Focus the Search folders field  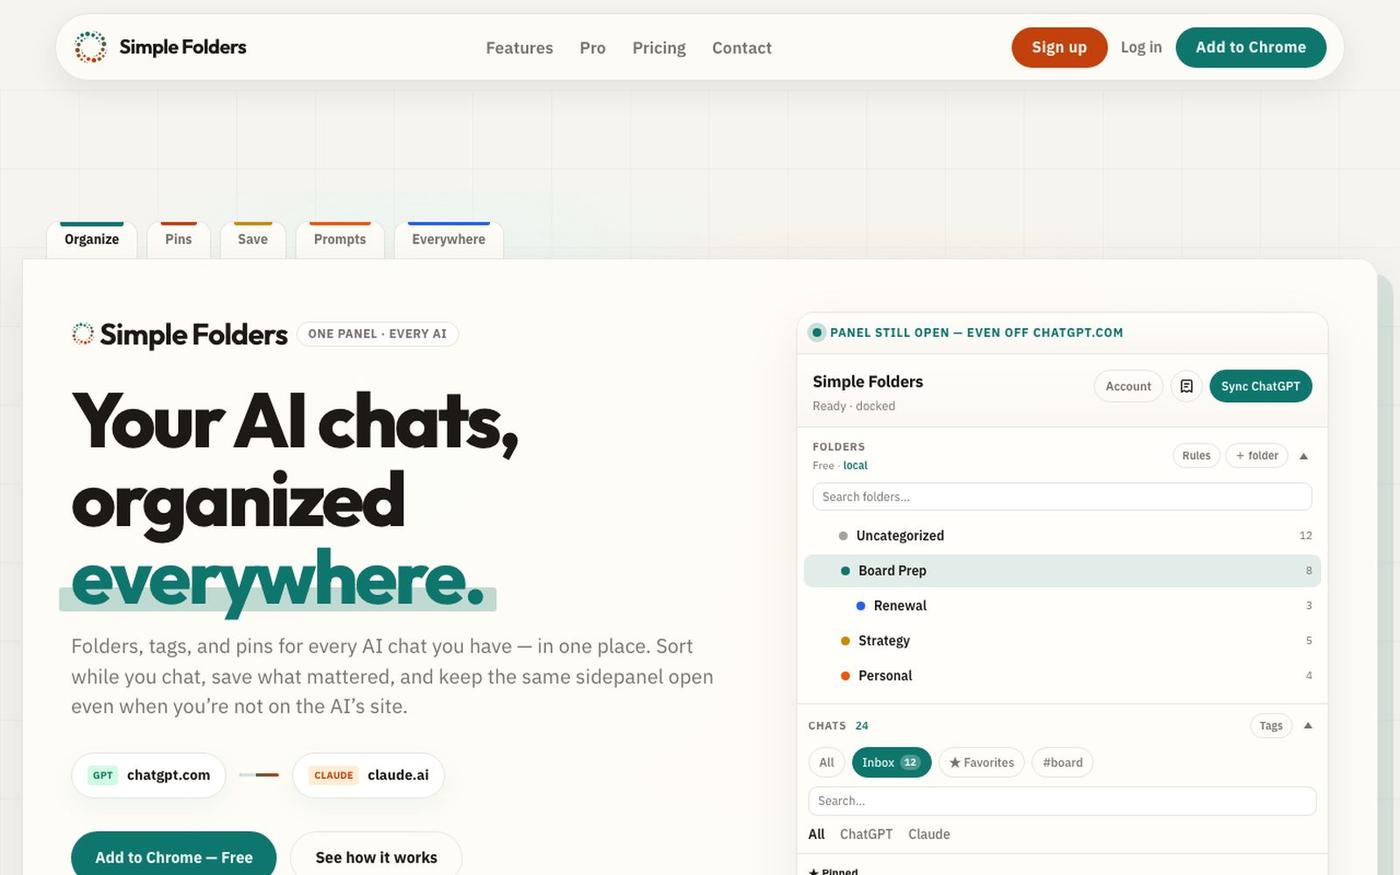[1062, 497]
